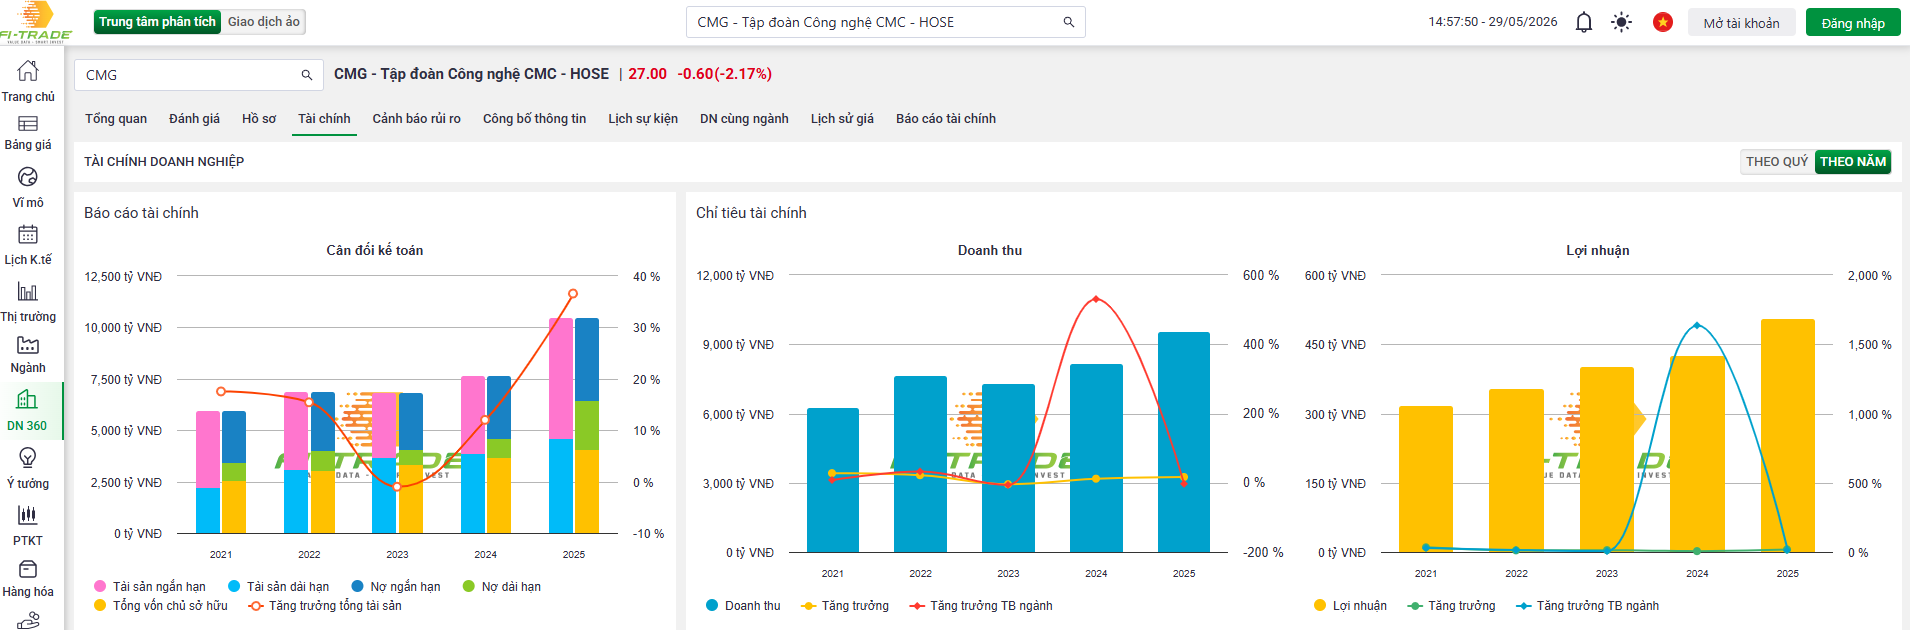Click the Mở tài khoản button
The image size is (1910, 630).
tap(1742, 23)
